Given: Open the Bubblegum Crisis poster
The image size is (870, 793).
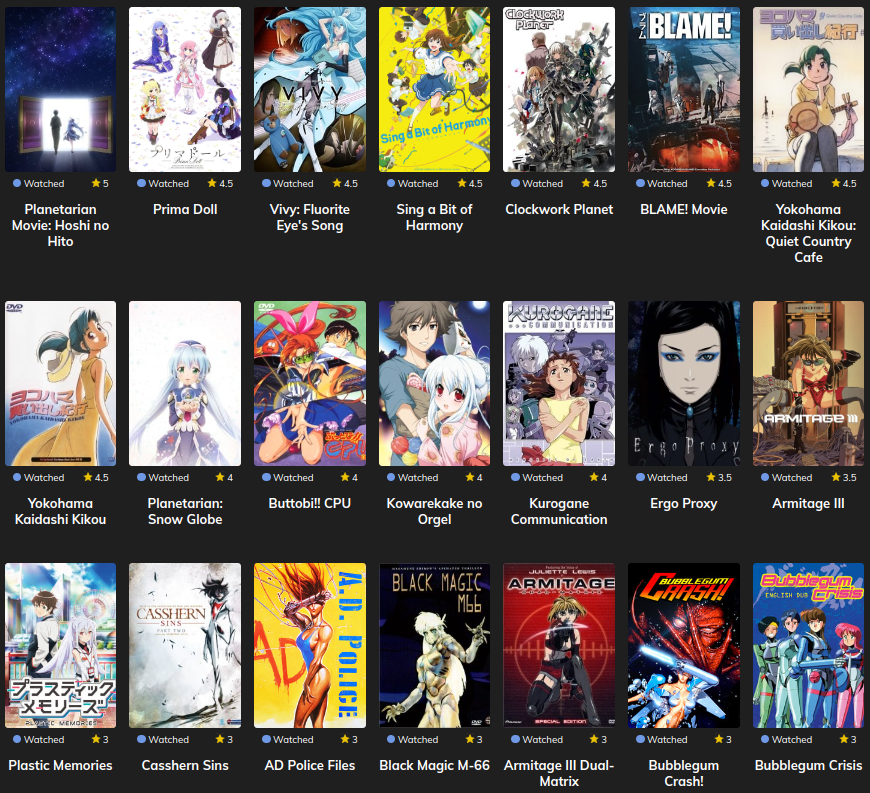Looking at the screenshot, I should (808, 645).
